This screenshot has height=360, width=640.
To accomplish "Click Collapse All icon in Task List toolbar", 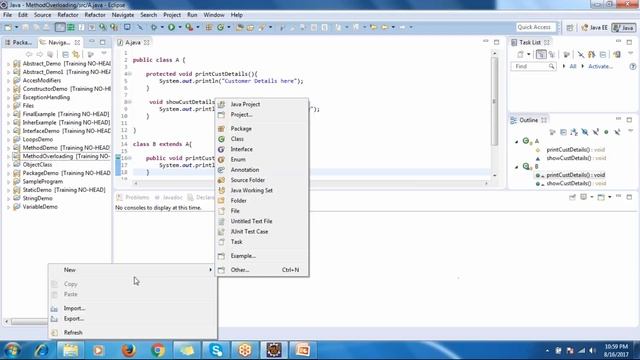I will point(603,54).
